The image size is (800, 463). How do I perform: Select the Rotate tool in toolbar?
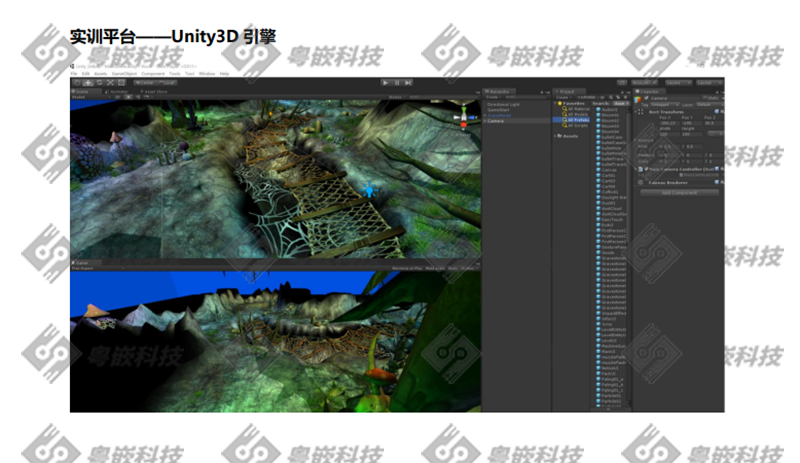(98, 82)
